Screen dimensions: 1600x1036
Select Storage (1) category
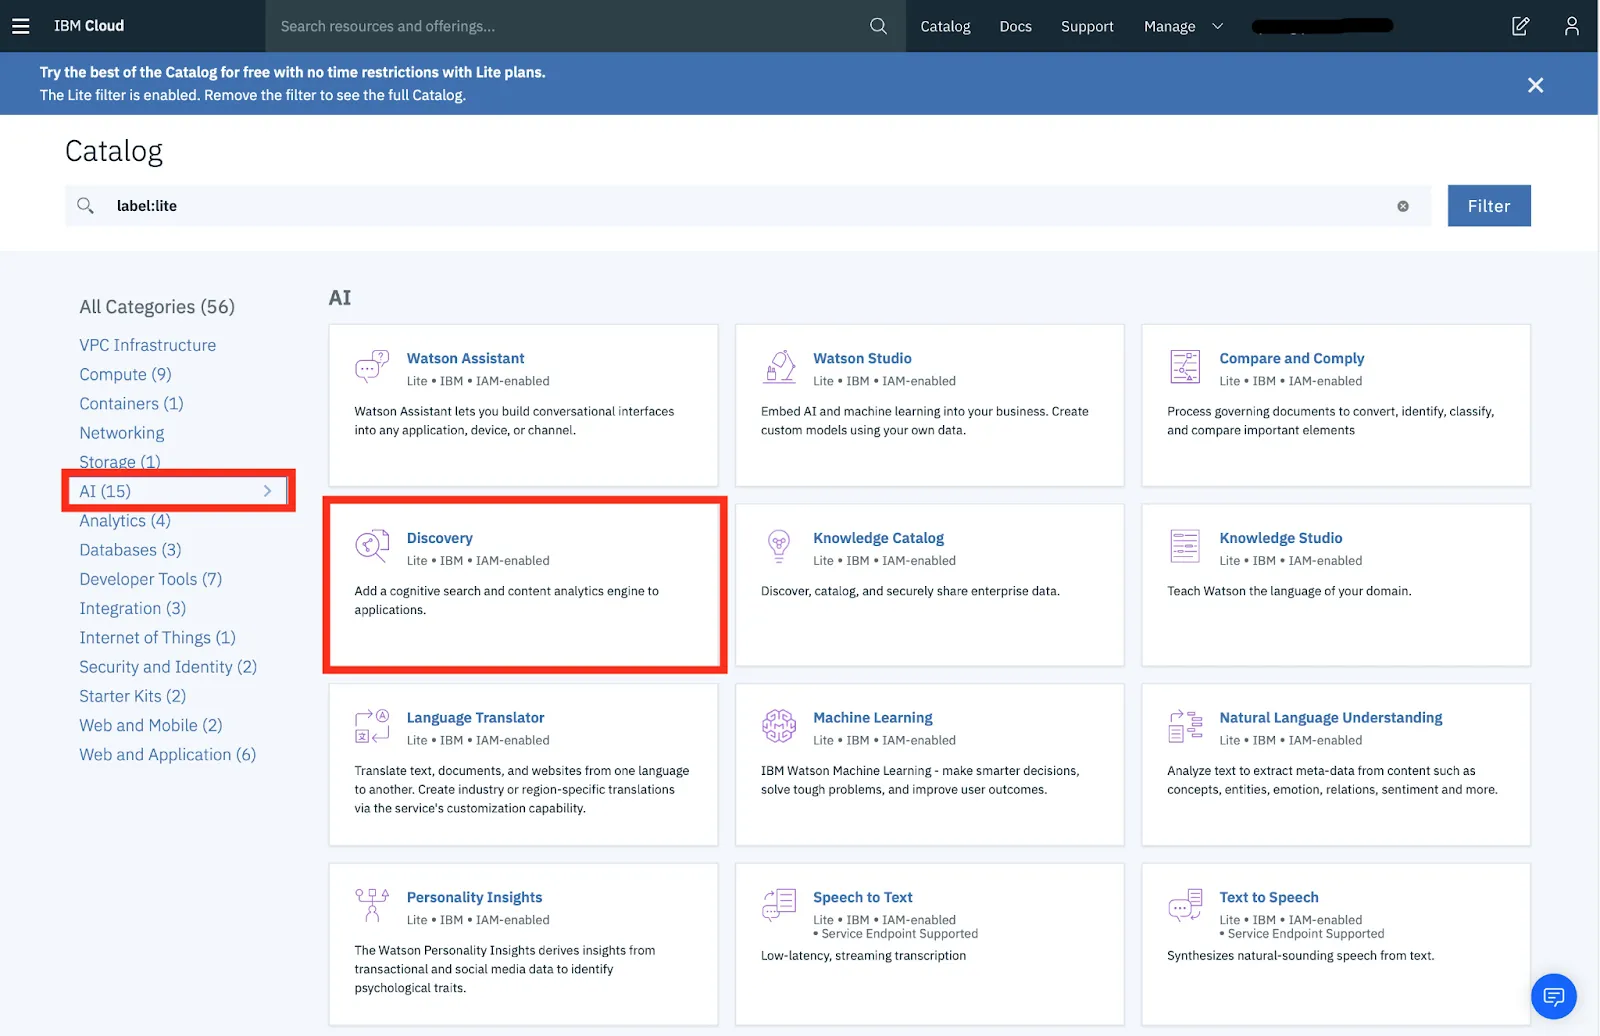120,462
